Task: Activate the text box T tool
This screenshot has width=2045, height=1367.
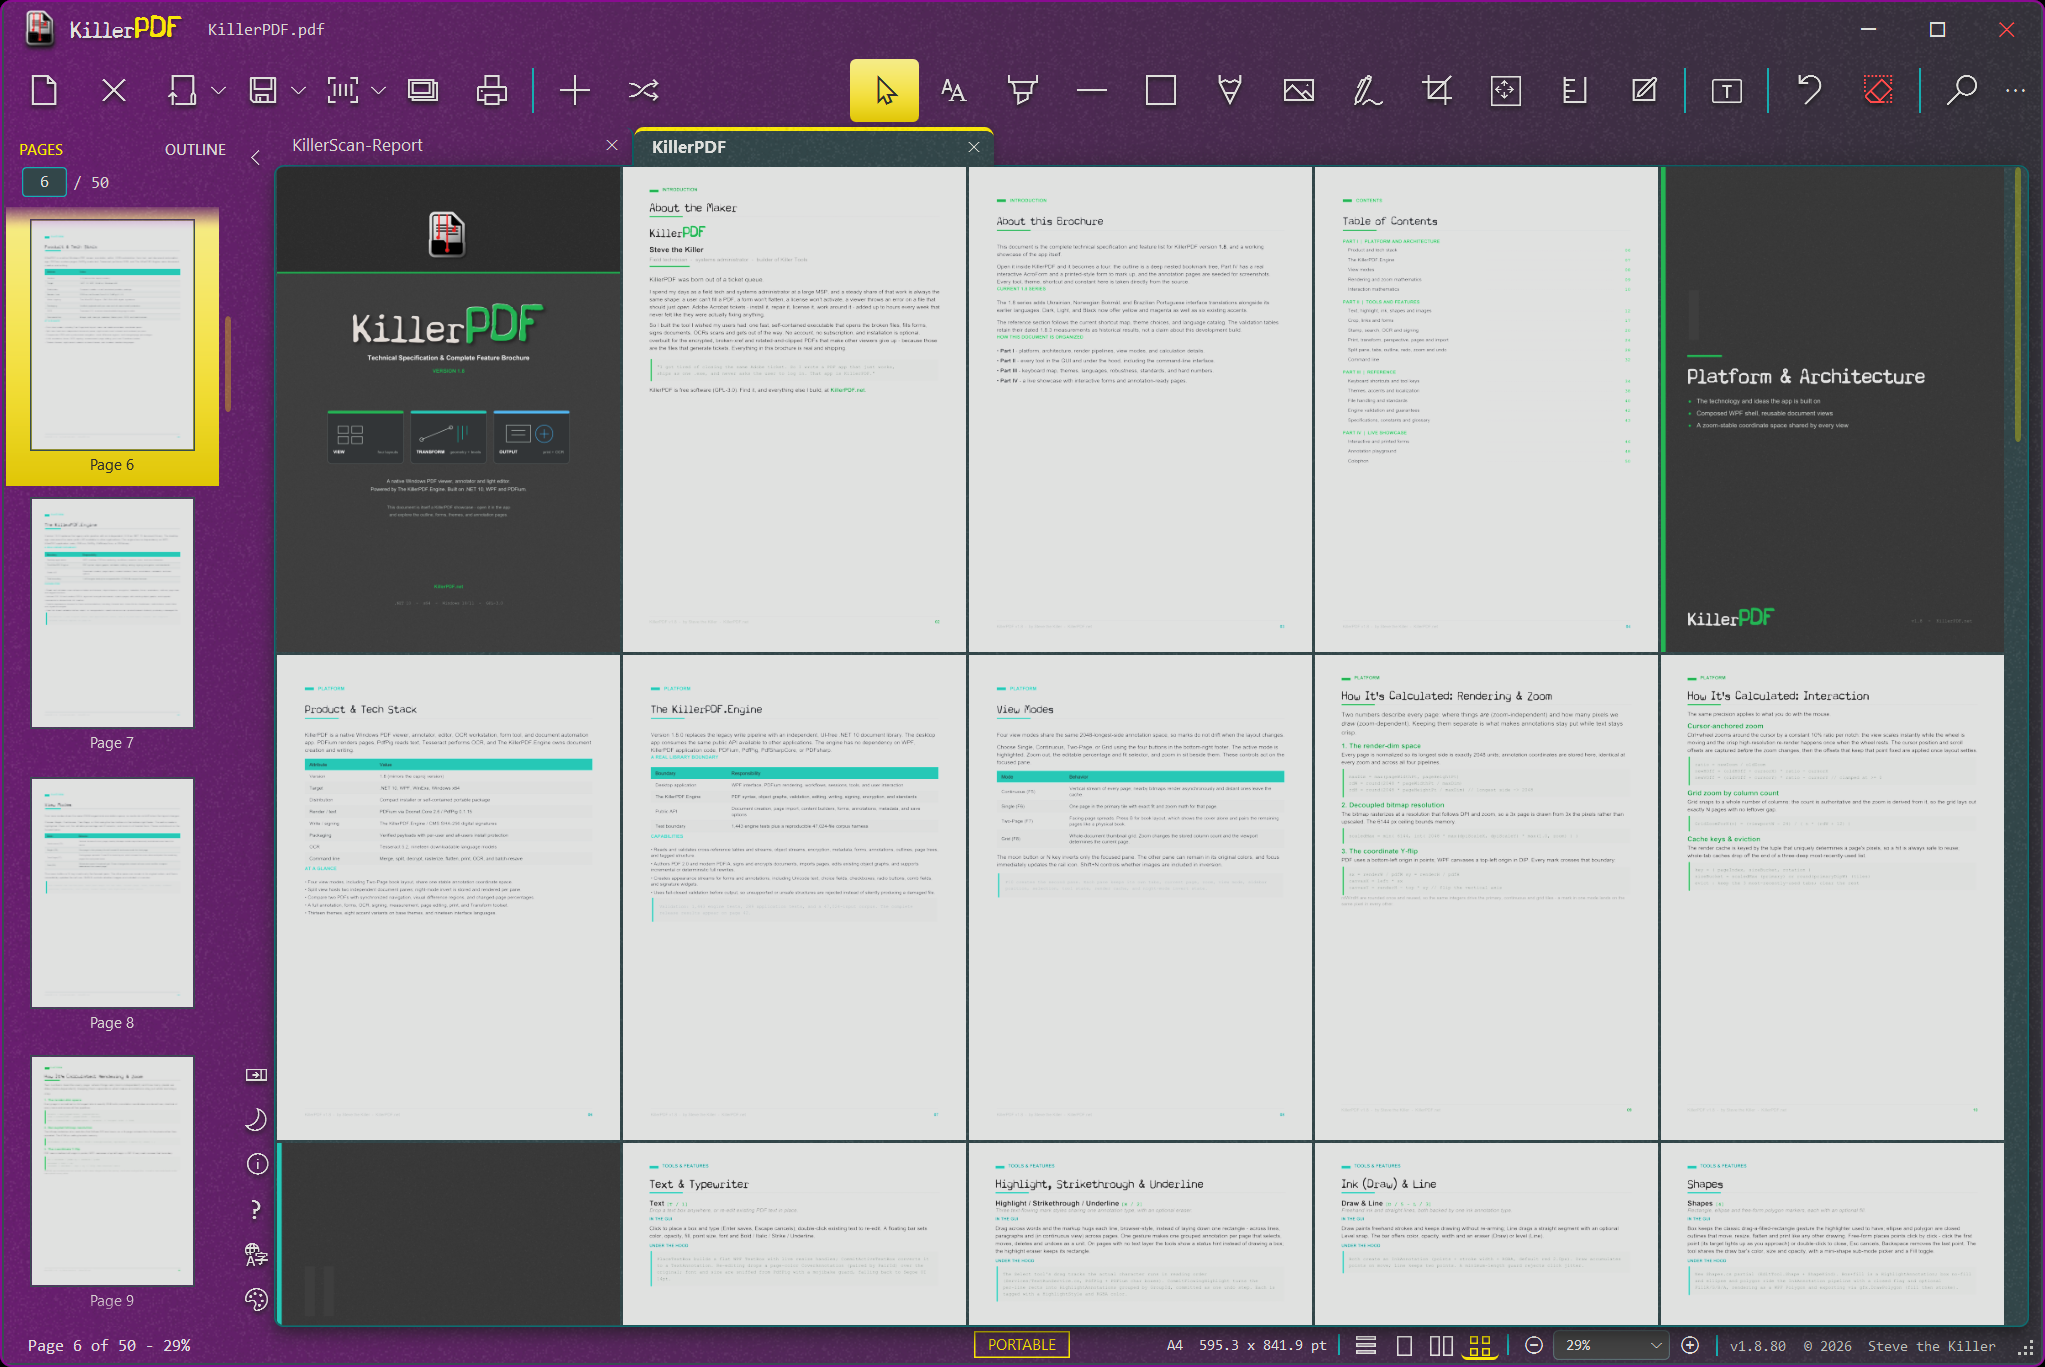Action: pyautogui.click(x=1726, y=91)
